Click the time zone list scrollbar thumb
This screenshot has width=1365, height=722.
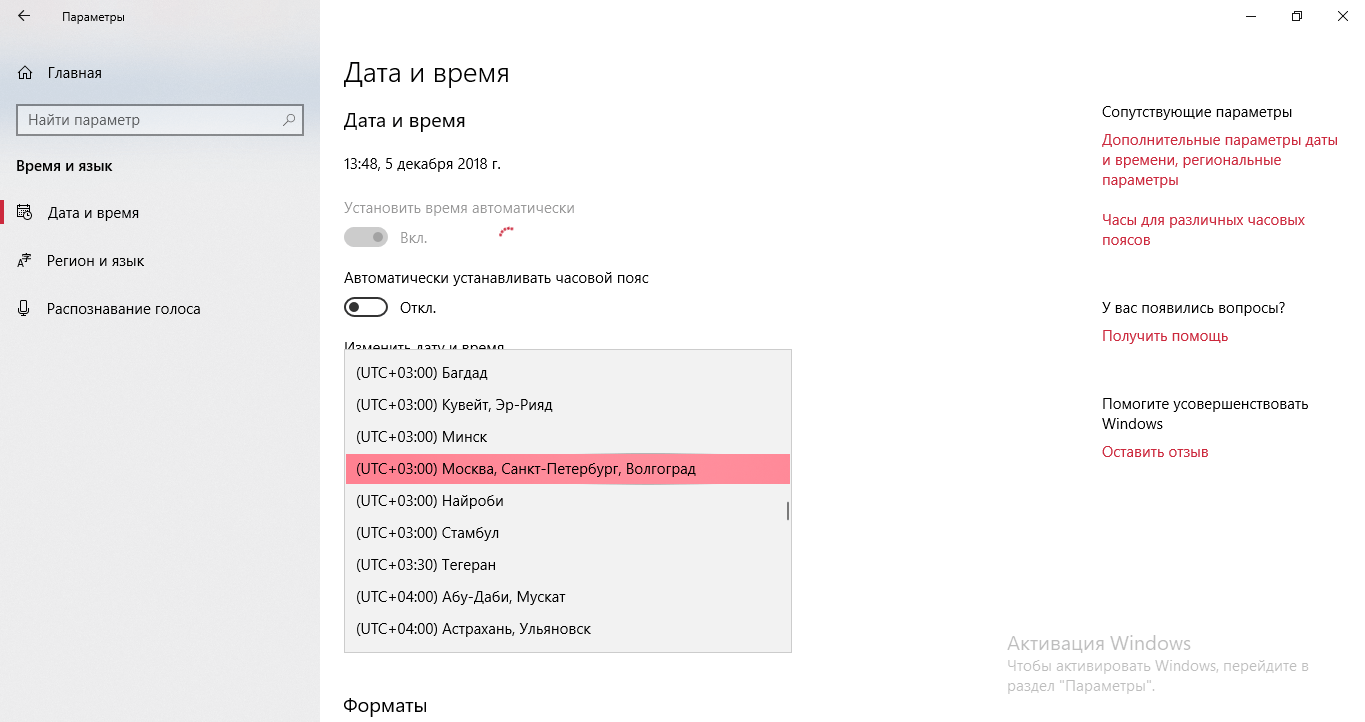pyautogui.click(x=788, y=511)
